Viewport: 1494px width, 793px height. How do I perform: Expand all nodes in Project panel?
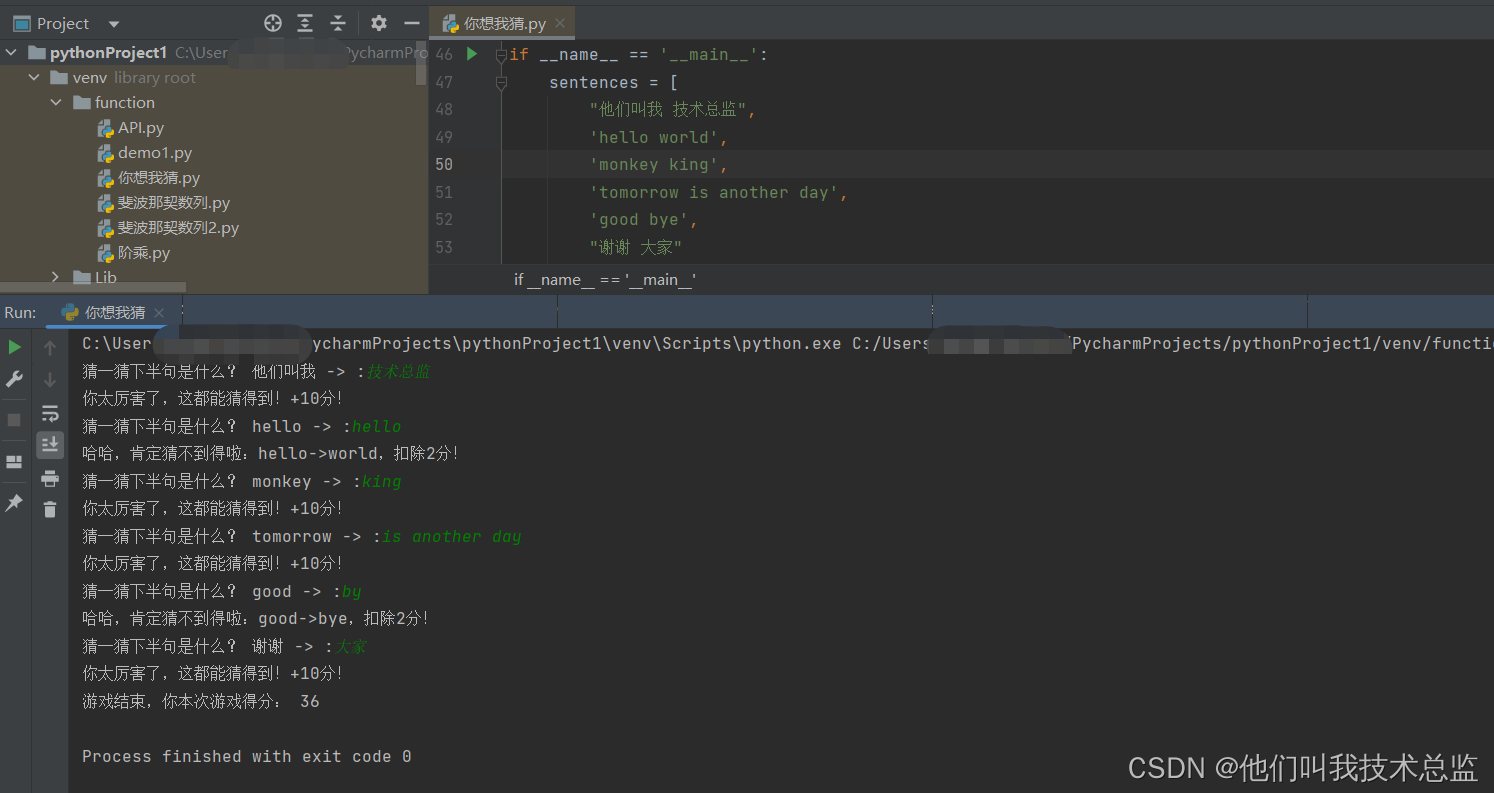305,23
